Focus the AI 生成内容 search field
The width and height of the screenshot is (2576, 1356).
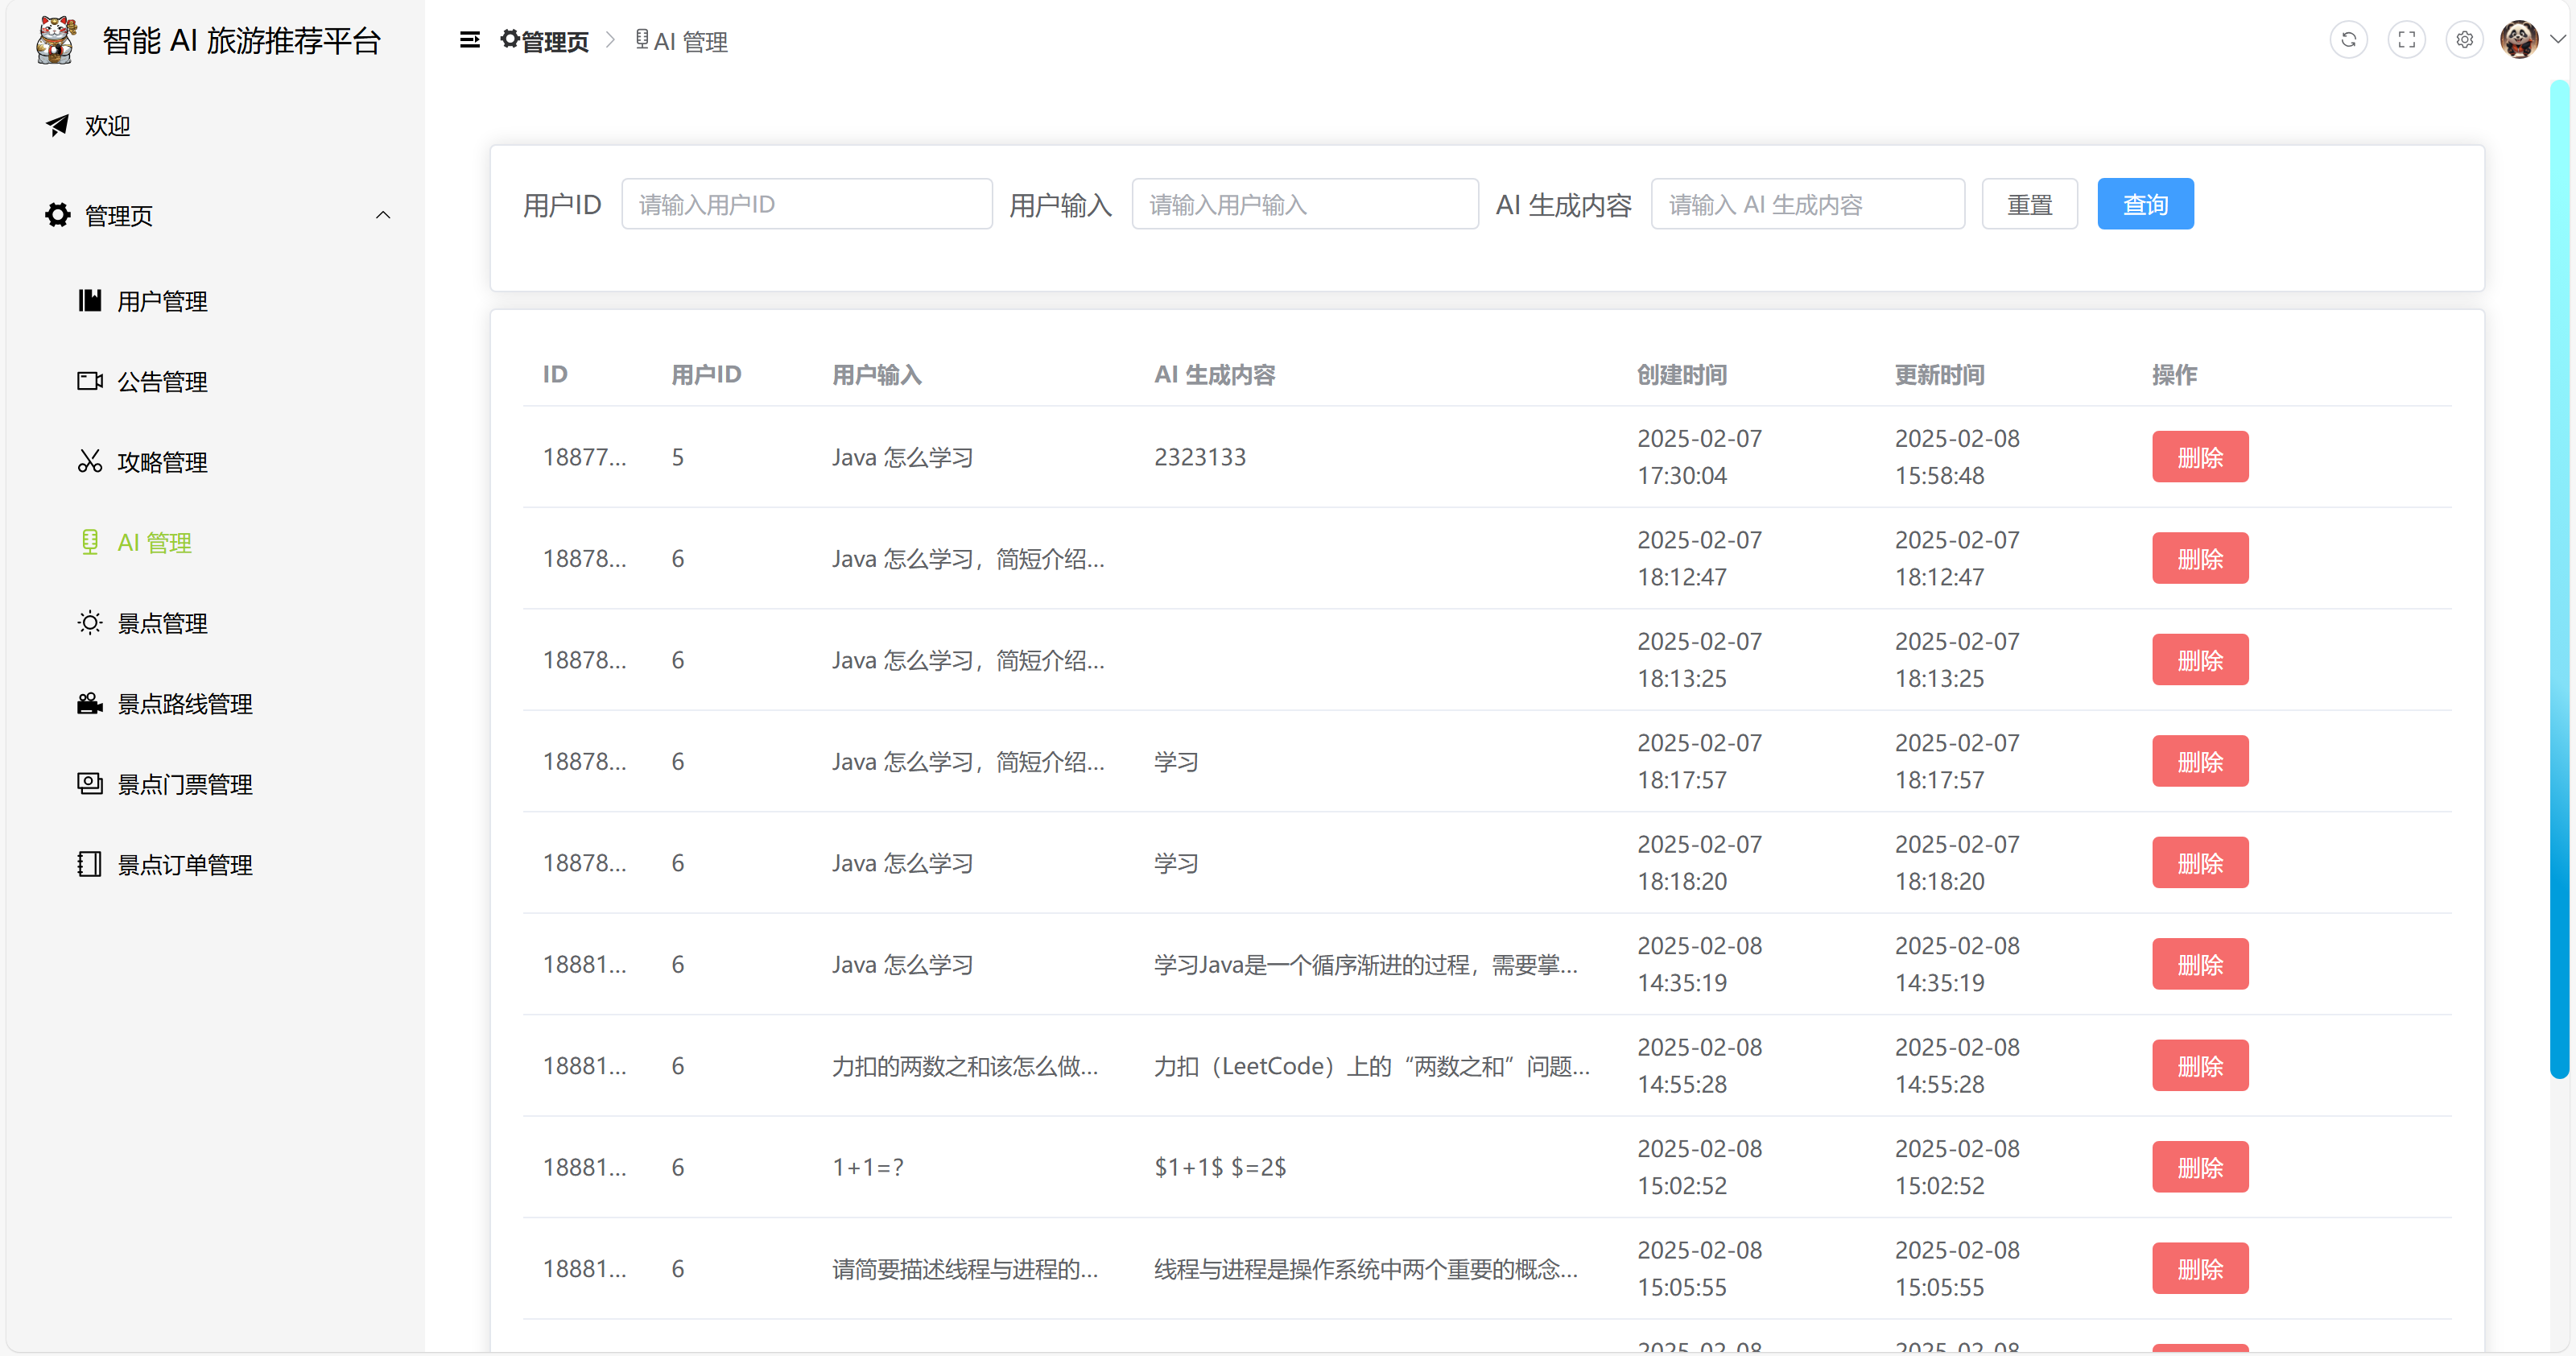pos(1808,204)
